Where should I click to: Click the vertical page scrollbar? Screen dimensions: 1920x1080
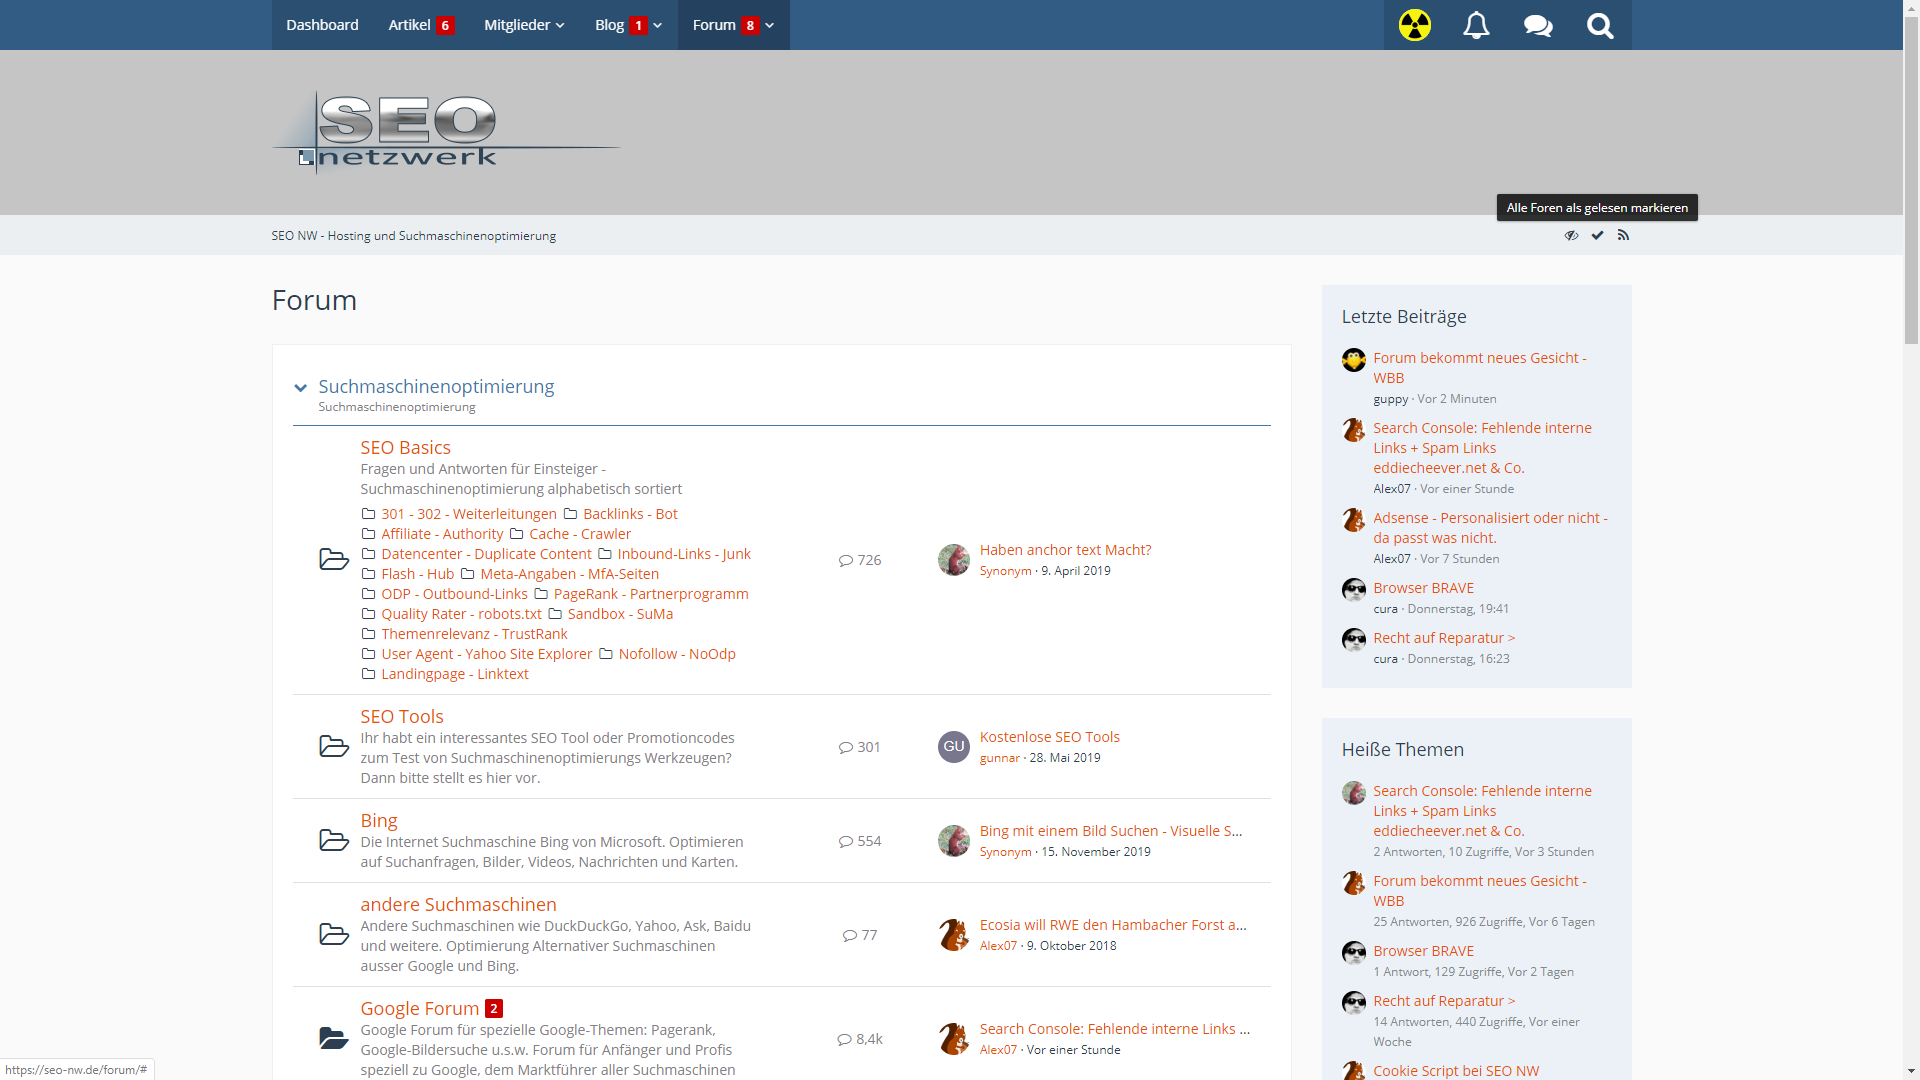click(1911, 180)
